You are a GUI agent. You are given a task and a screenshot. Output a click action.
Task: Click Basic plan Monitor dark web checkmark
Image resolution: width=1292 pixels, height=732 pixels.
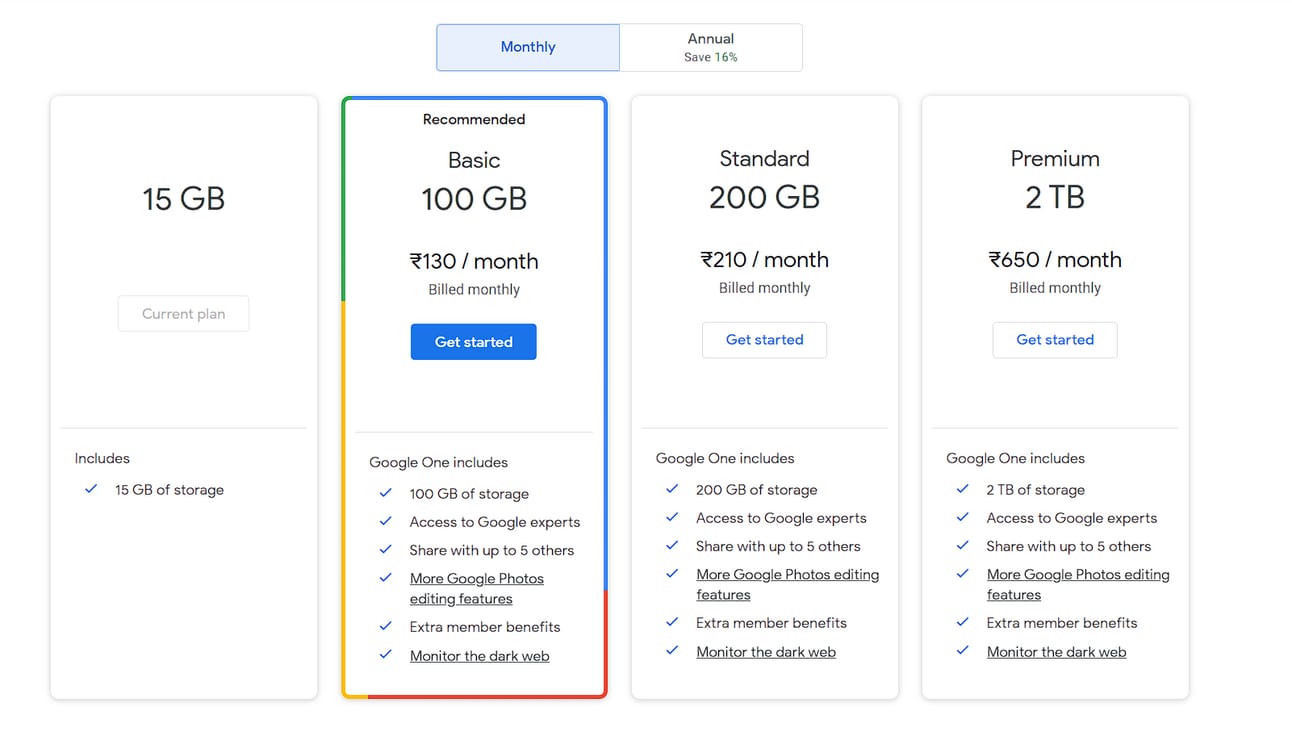(x=385, y=655)
